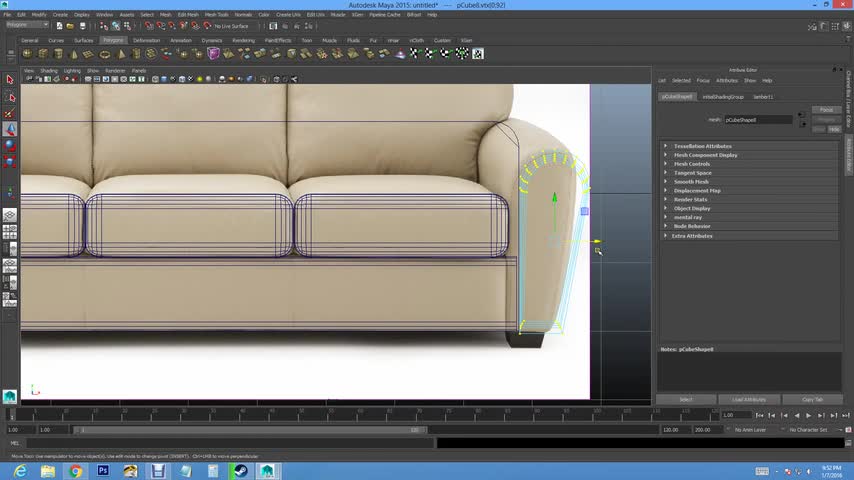The image size is (854, 480).
Task: Switch to the lambert1 tab
Action: [763, 97]
